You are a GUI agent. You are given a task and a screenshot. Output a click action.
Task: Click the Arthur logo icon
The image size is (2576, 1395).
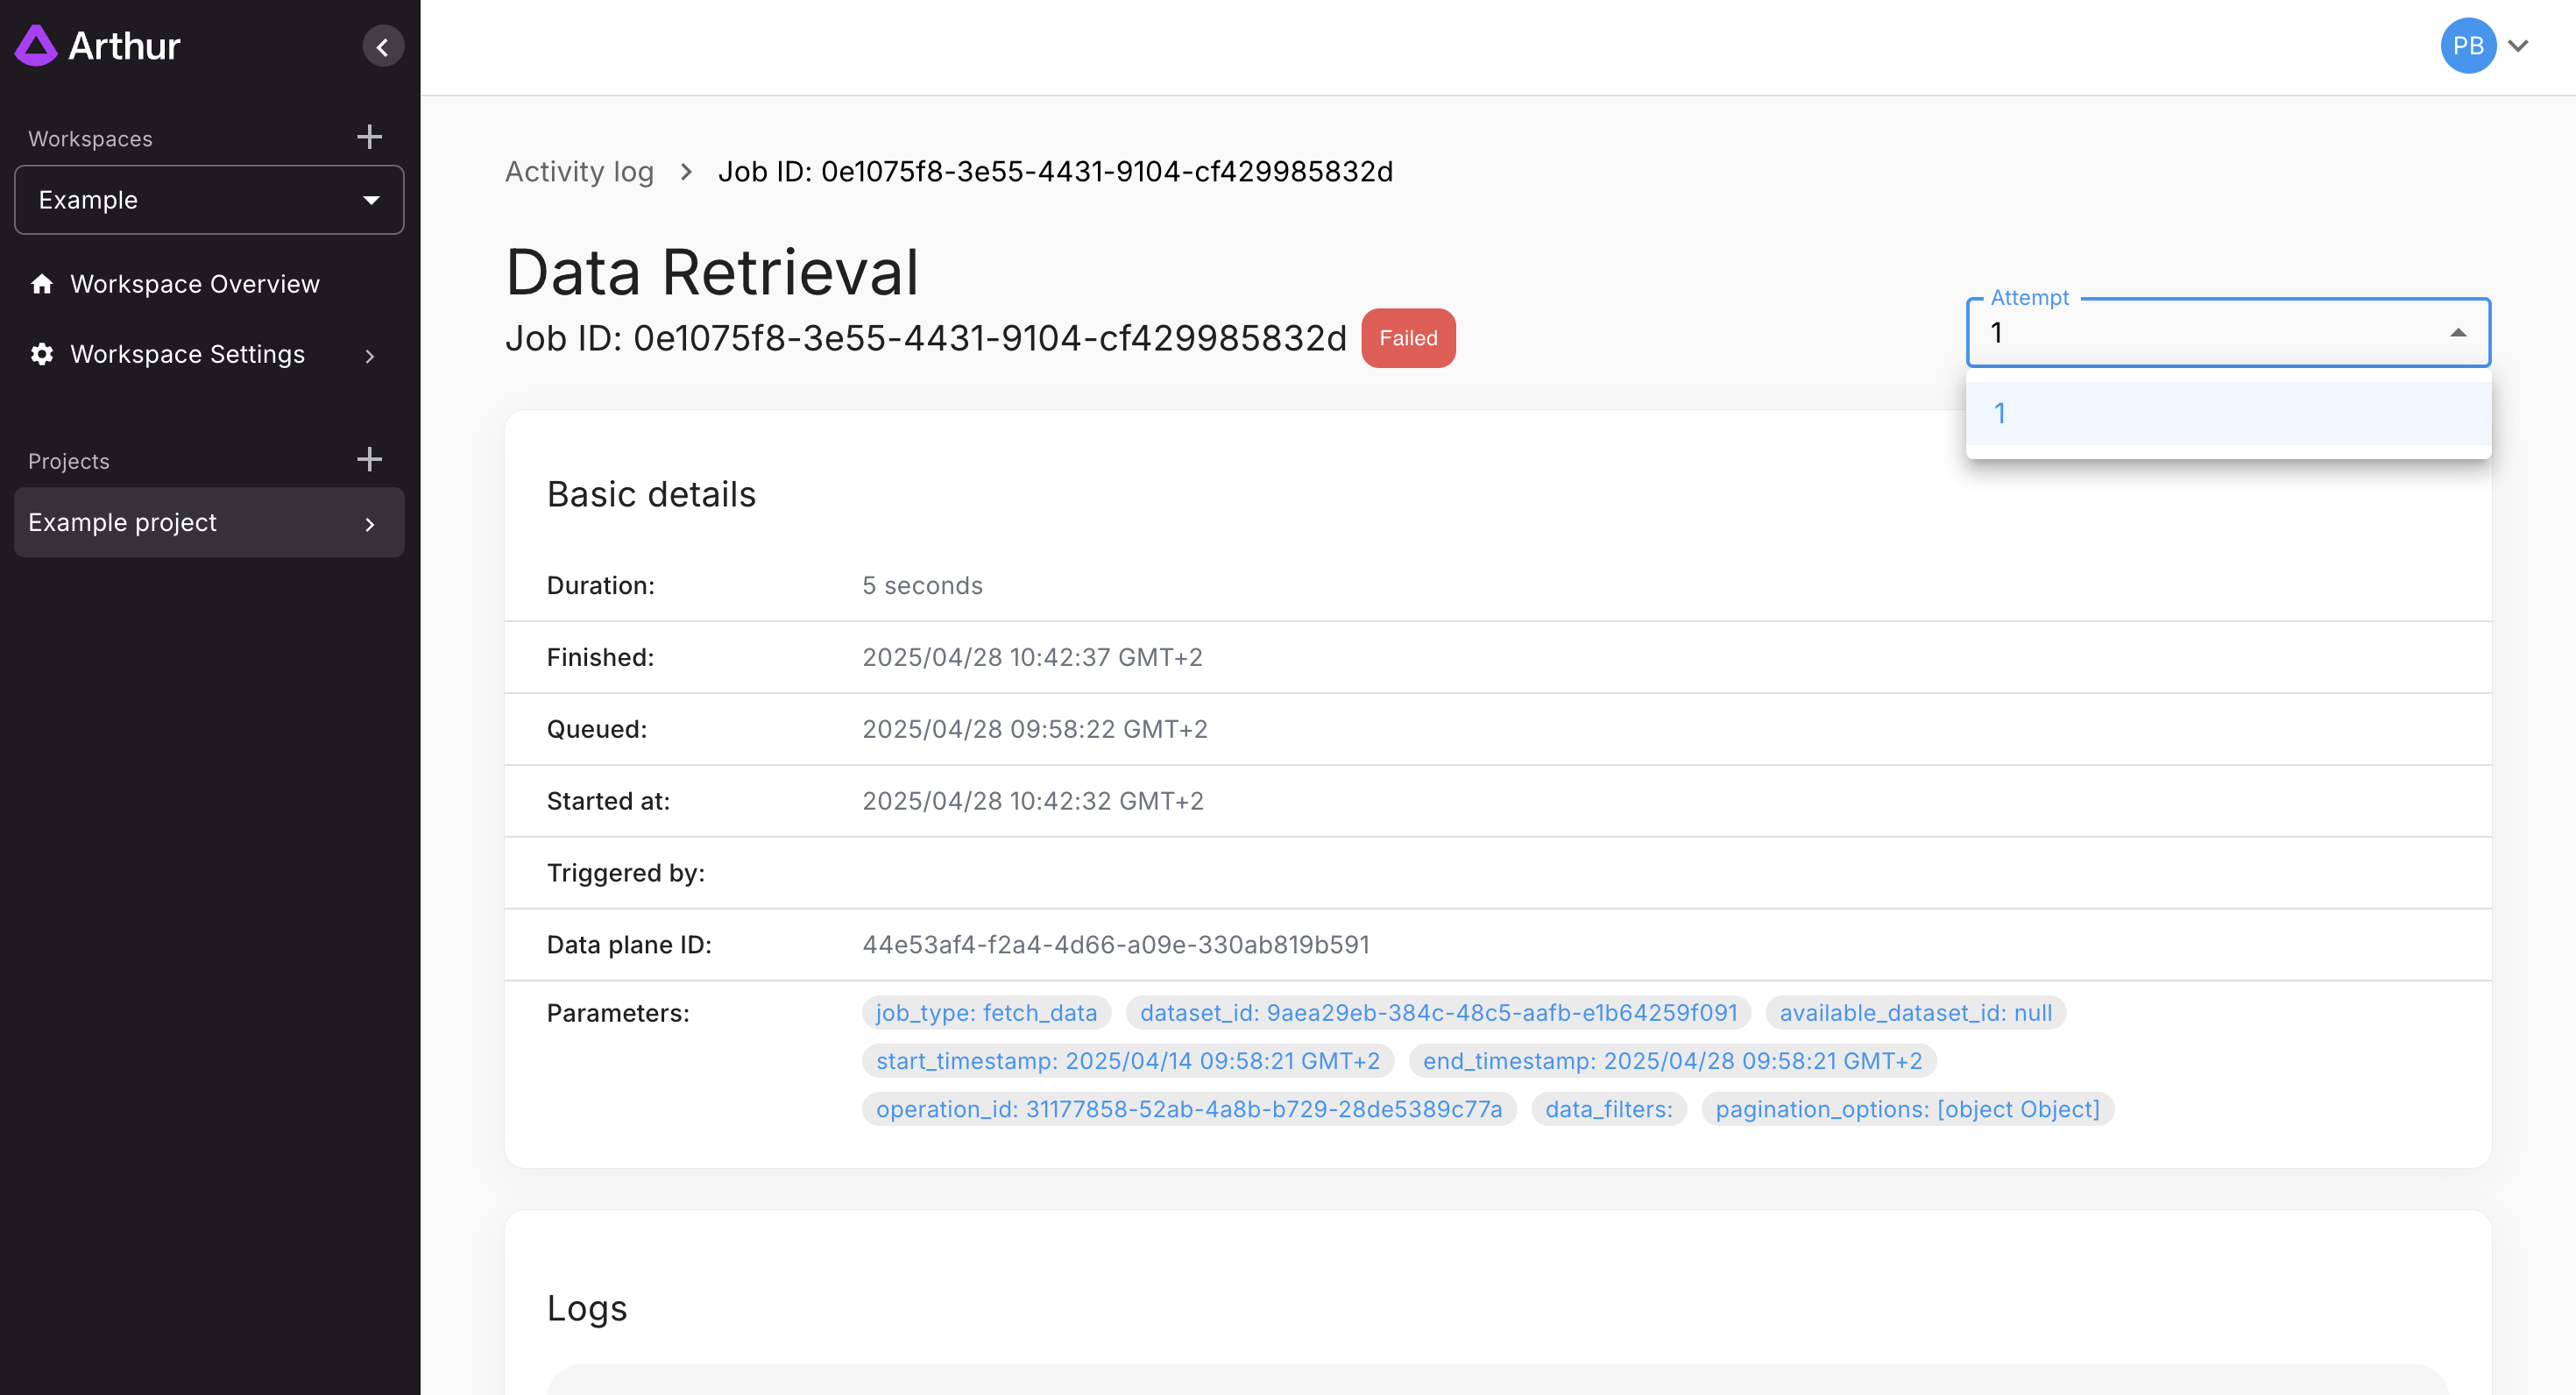(x=36, y=46)
